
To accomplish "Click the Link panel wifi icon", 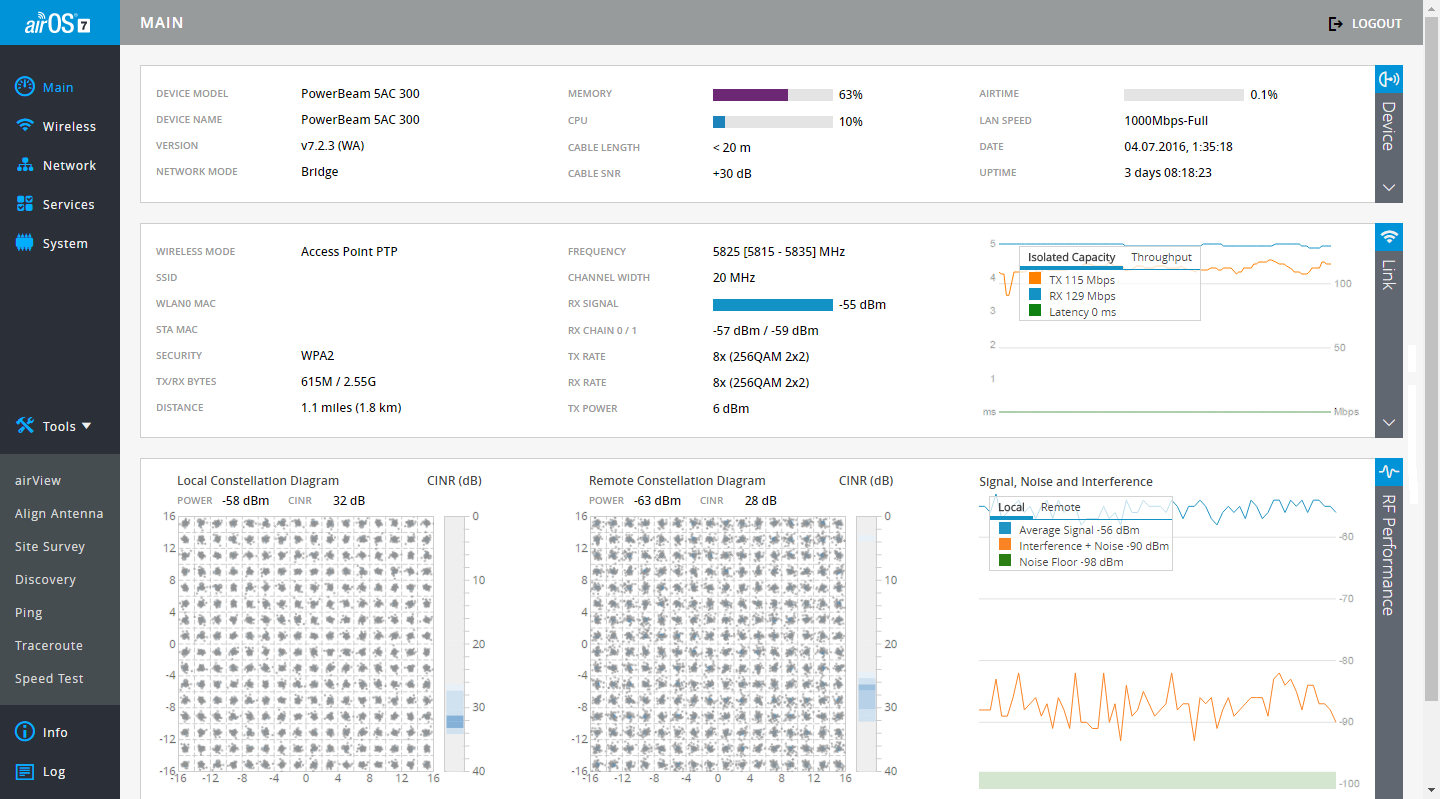I will [x=1389, y=237].
